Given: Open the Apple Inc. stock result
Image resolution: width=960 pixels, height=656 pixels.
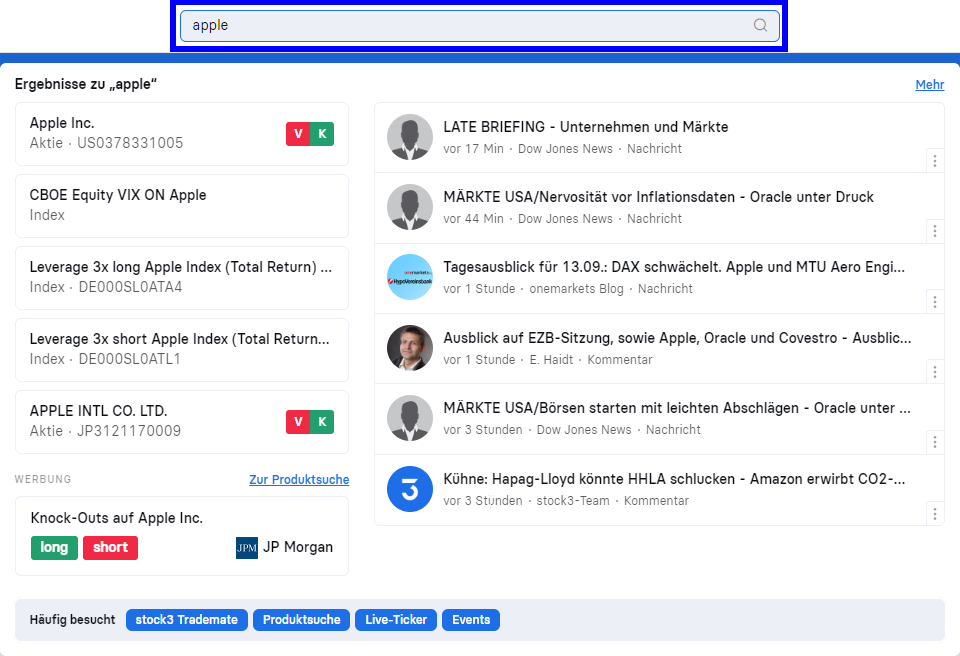Looking at the screenshot, I should [182, 134].
